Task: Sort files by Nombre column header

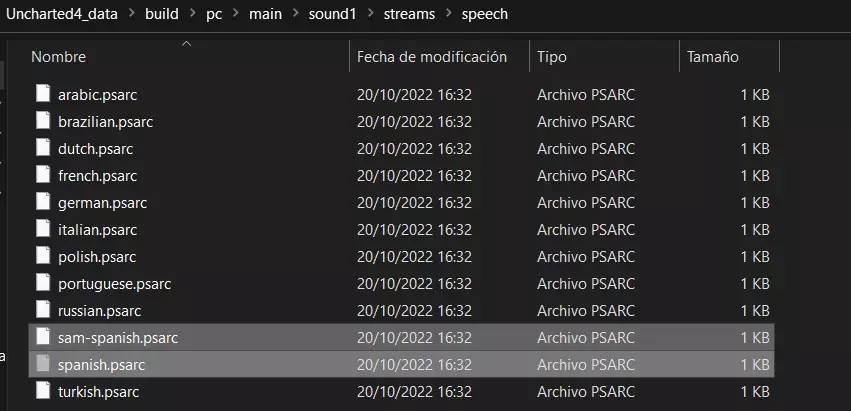Action: pos(59,57)
